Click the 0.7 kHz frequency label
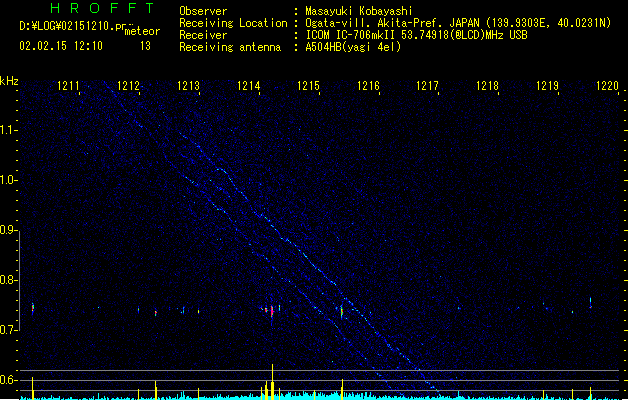629x400 pixels. [x=9, y=330]
